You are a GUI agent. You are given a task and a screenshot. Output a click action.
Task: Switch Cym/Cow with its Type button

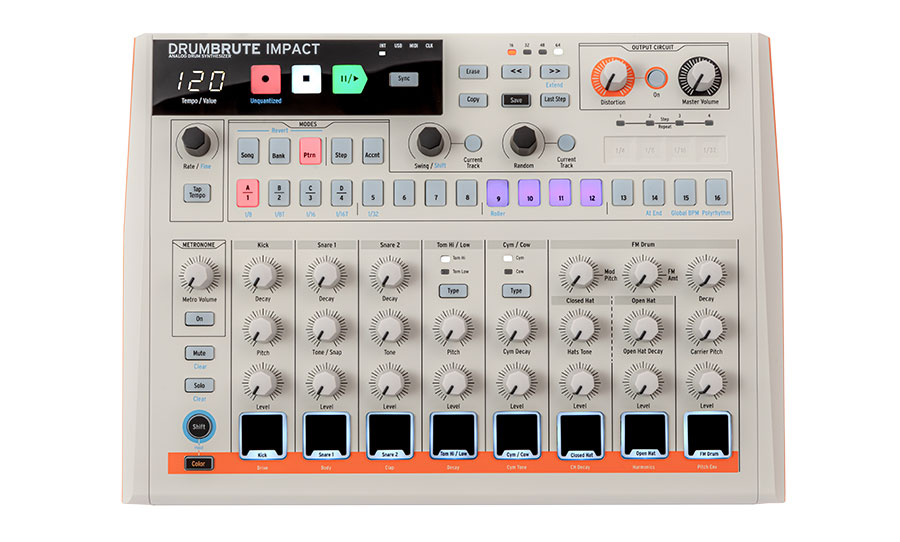coord(516,291)
